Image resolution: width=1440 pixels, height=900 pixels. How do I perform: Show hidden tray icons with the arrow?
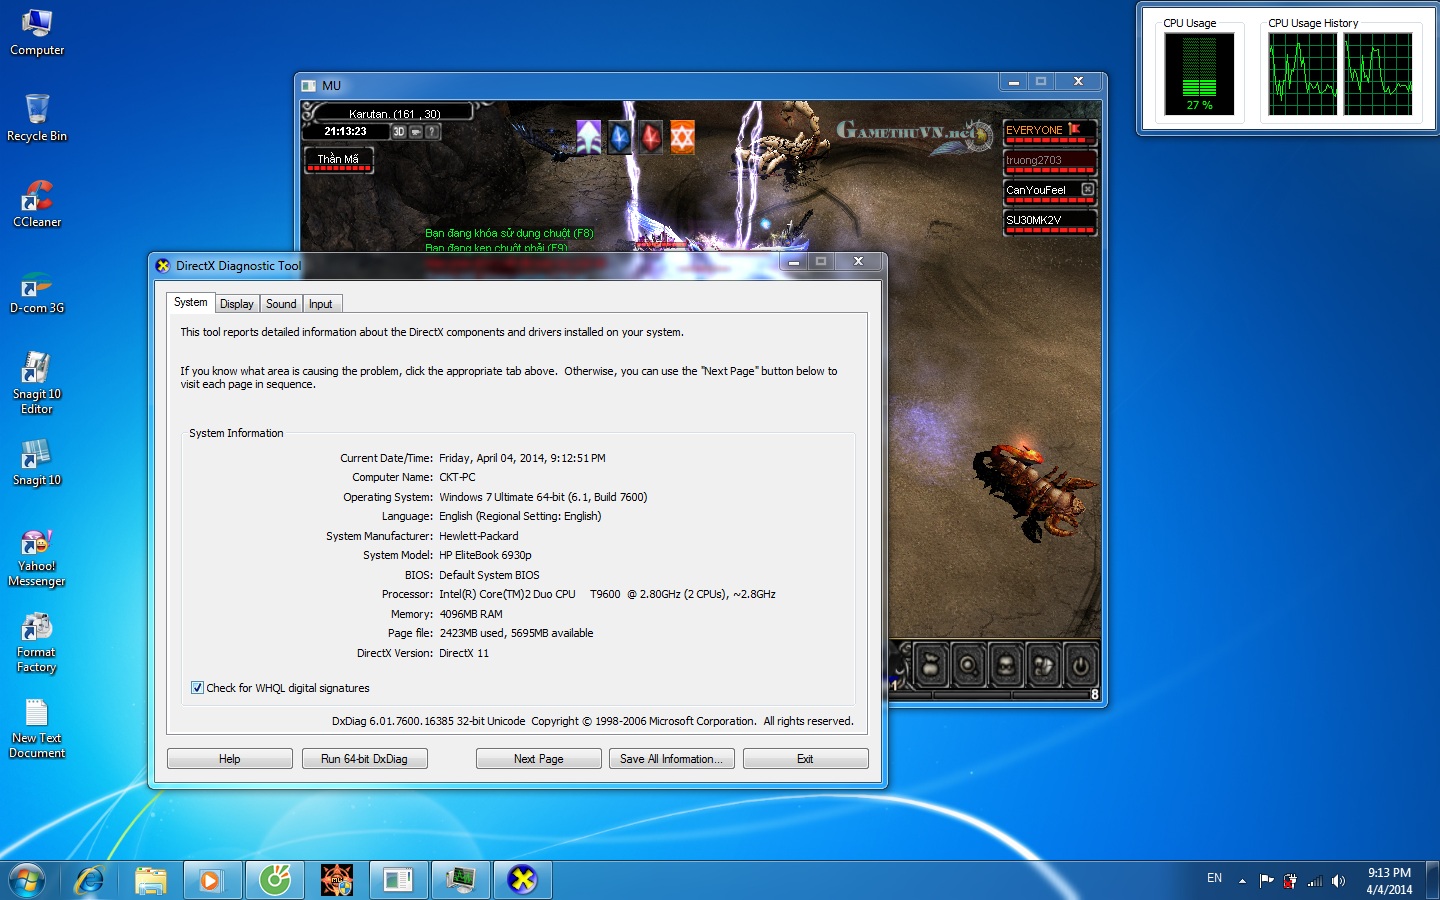point(1242,881)
